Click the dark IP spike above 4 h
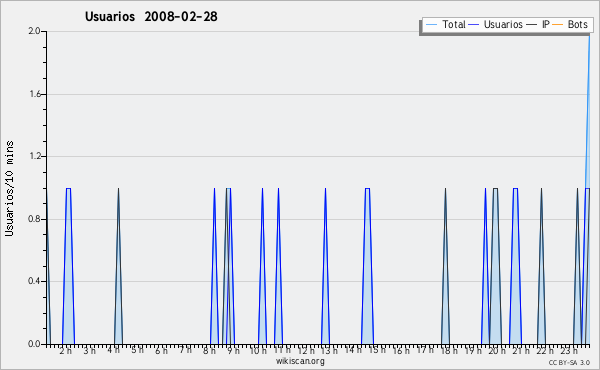This screenshot has height=370, width=600. 118,266
